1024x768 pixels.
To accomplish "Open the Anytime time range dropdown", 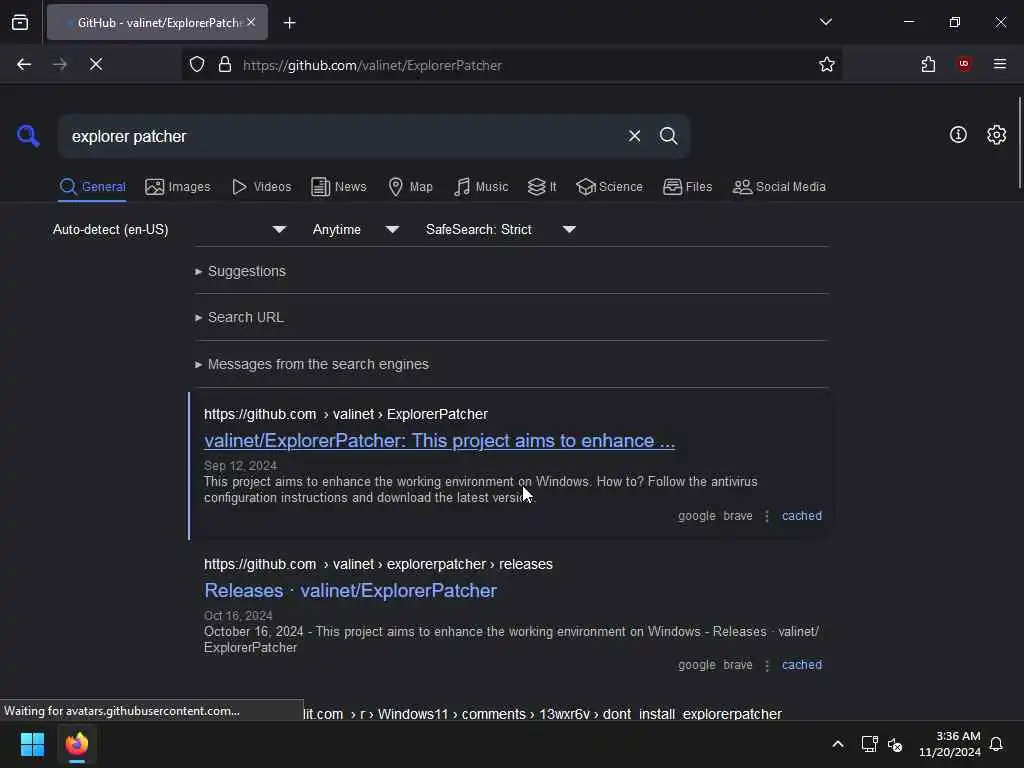I will pyautogui.click(x=355, y=229).
